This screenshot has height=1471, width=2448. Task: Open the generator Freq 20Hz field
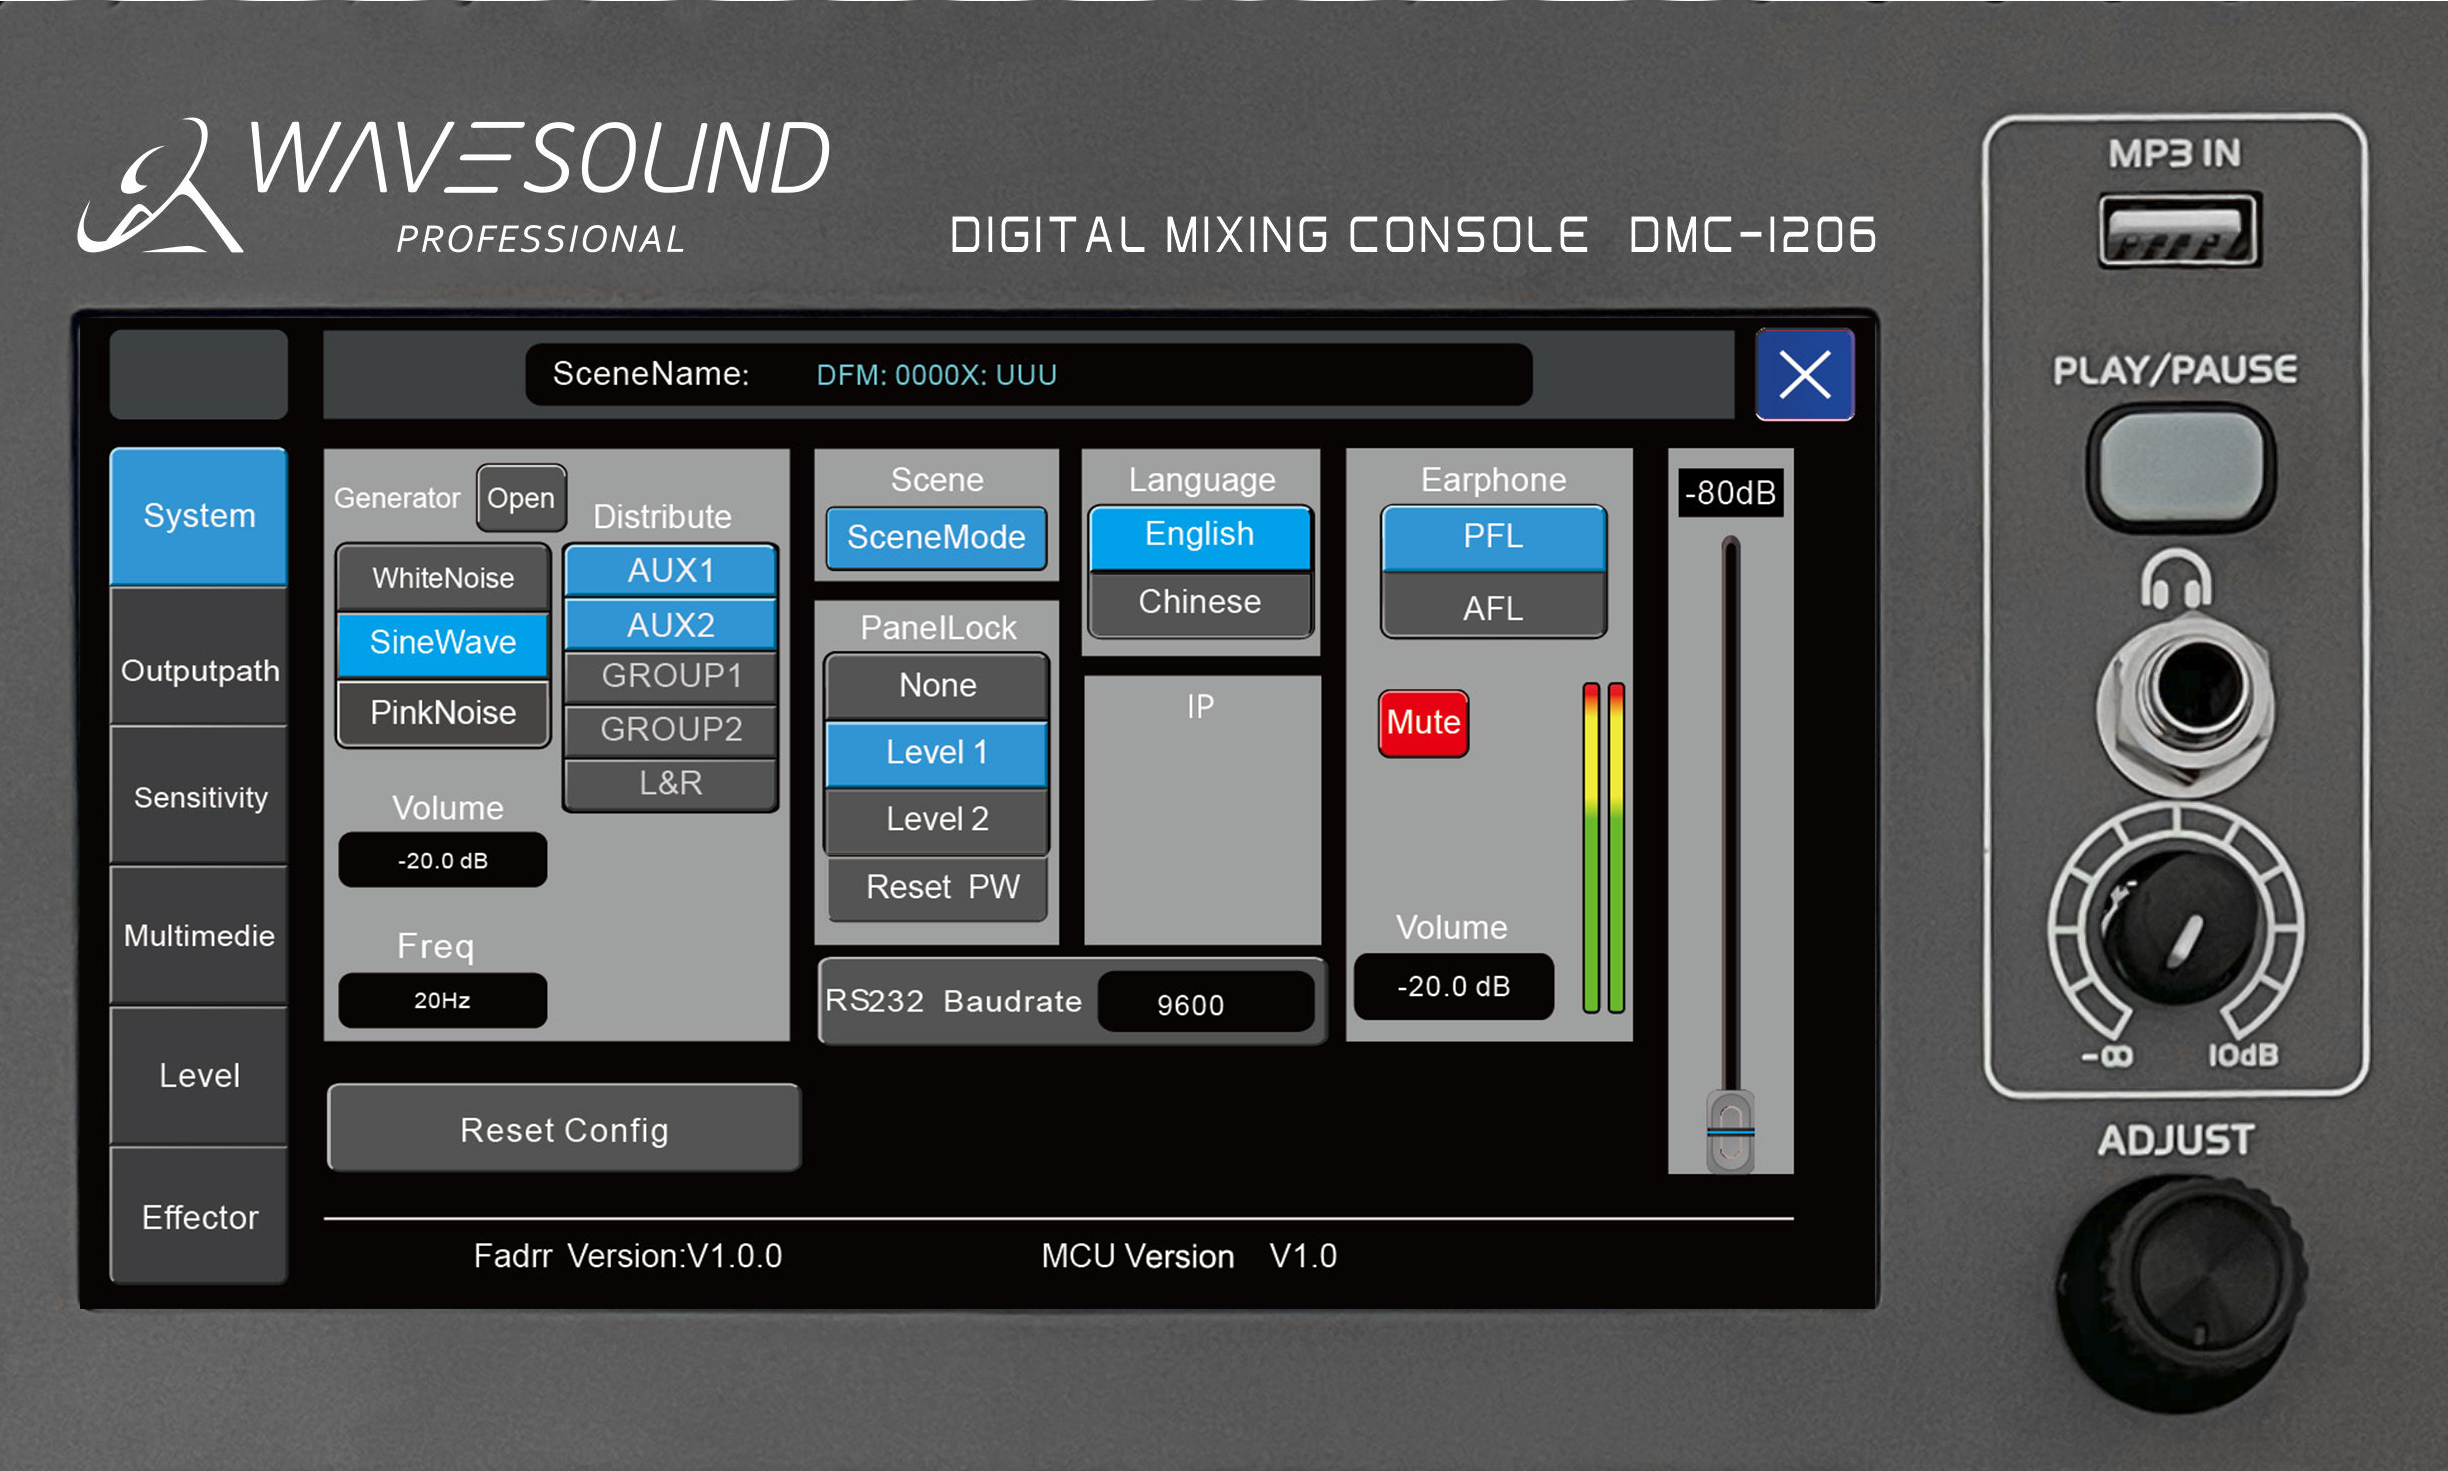point(442,1000)
